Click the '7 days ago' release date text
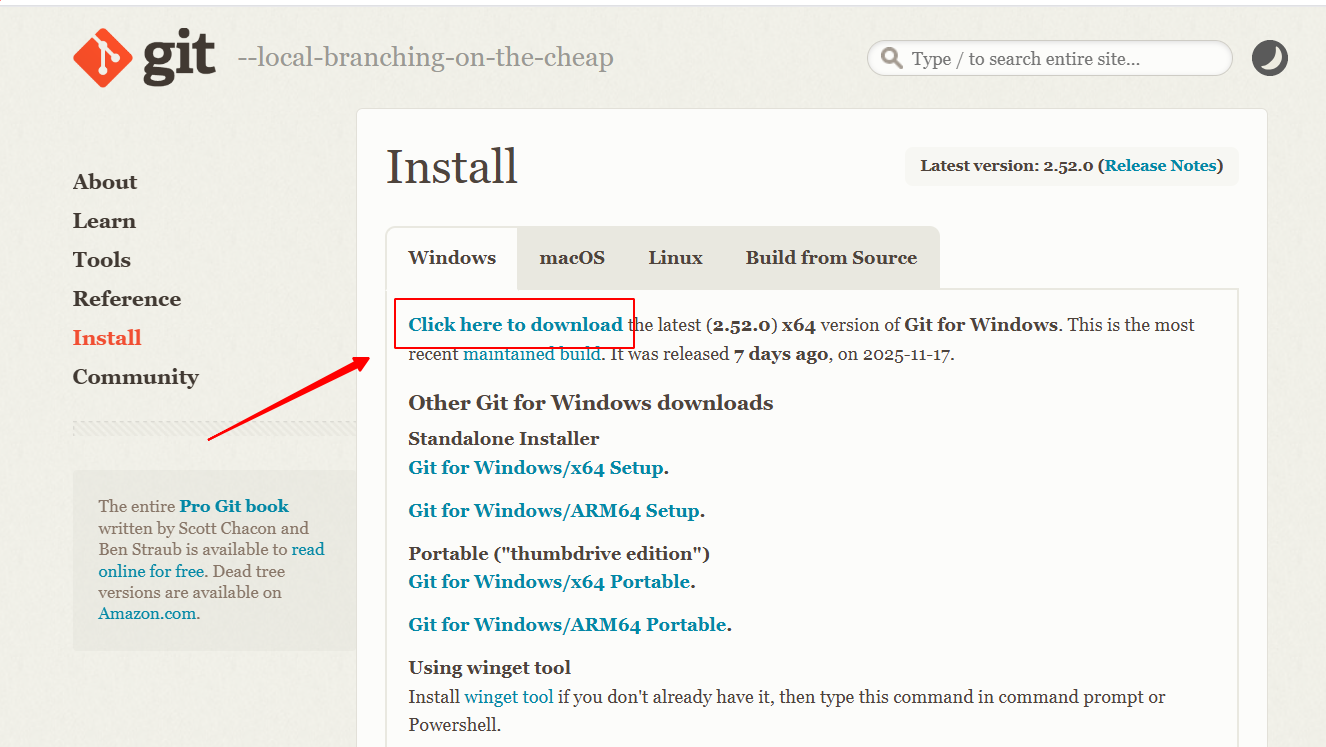 pos(781,354)
